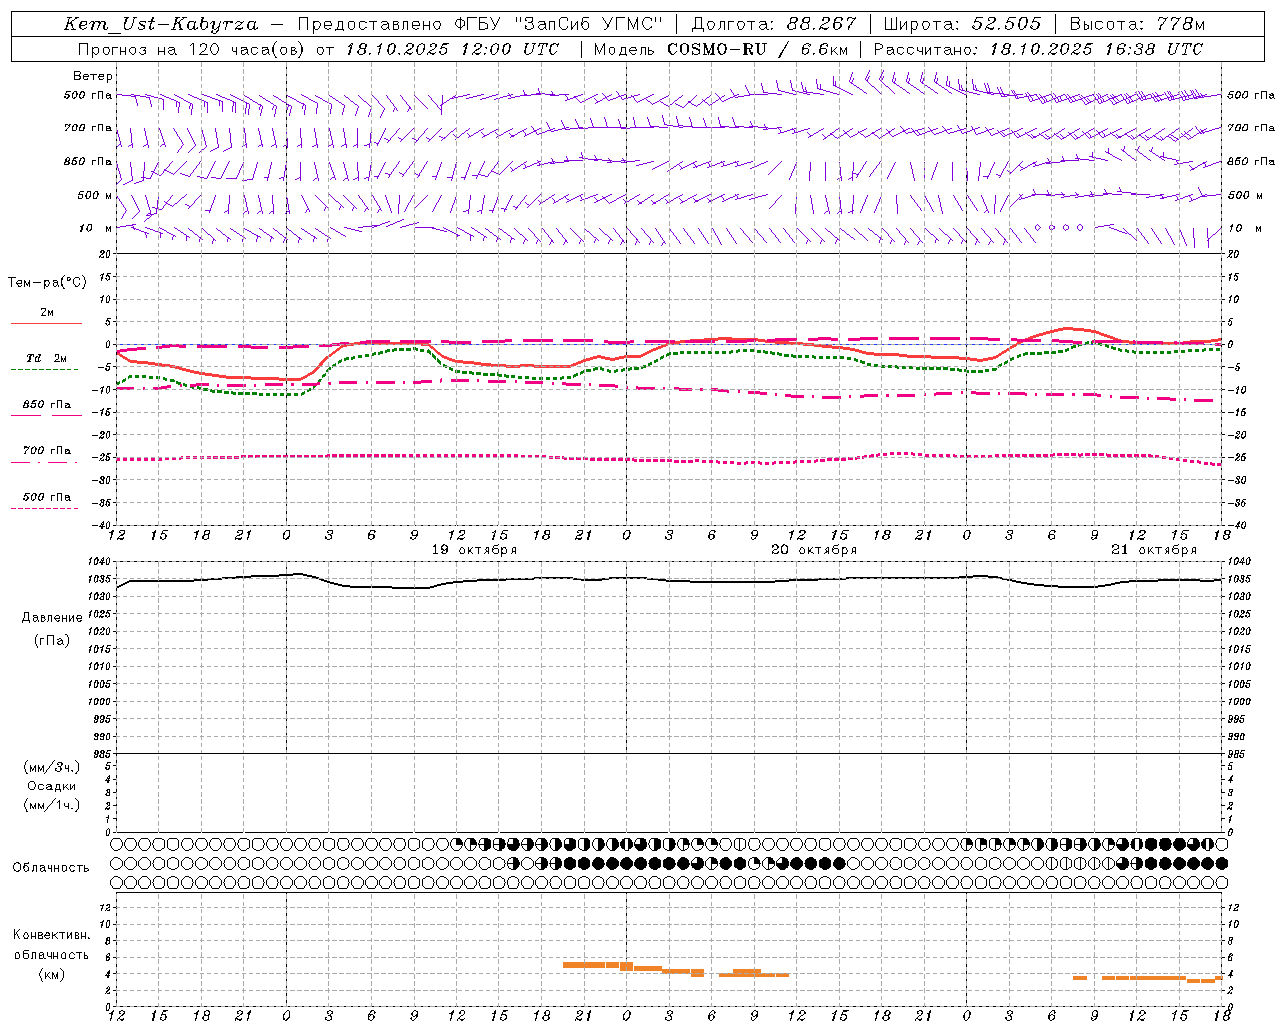
Task: Click the Высота: 778м header value
Action: (1137, 24)
